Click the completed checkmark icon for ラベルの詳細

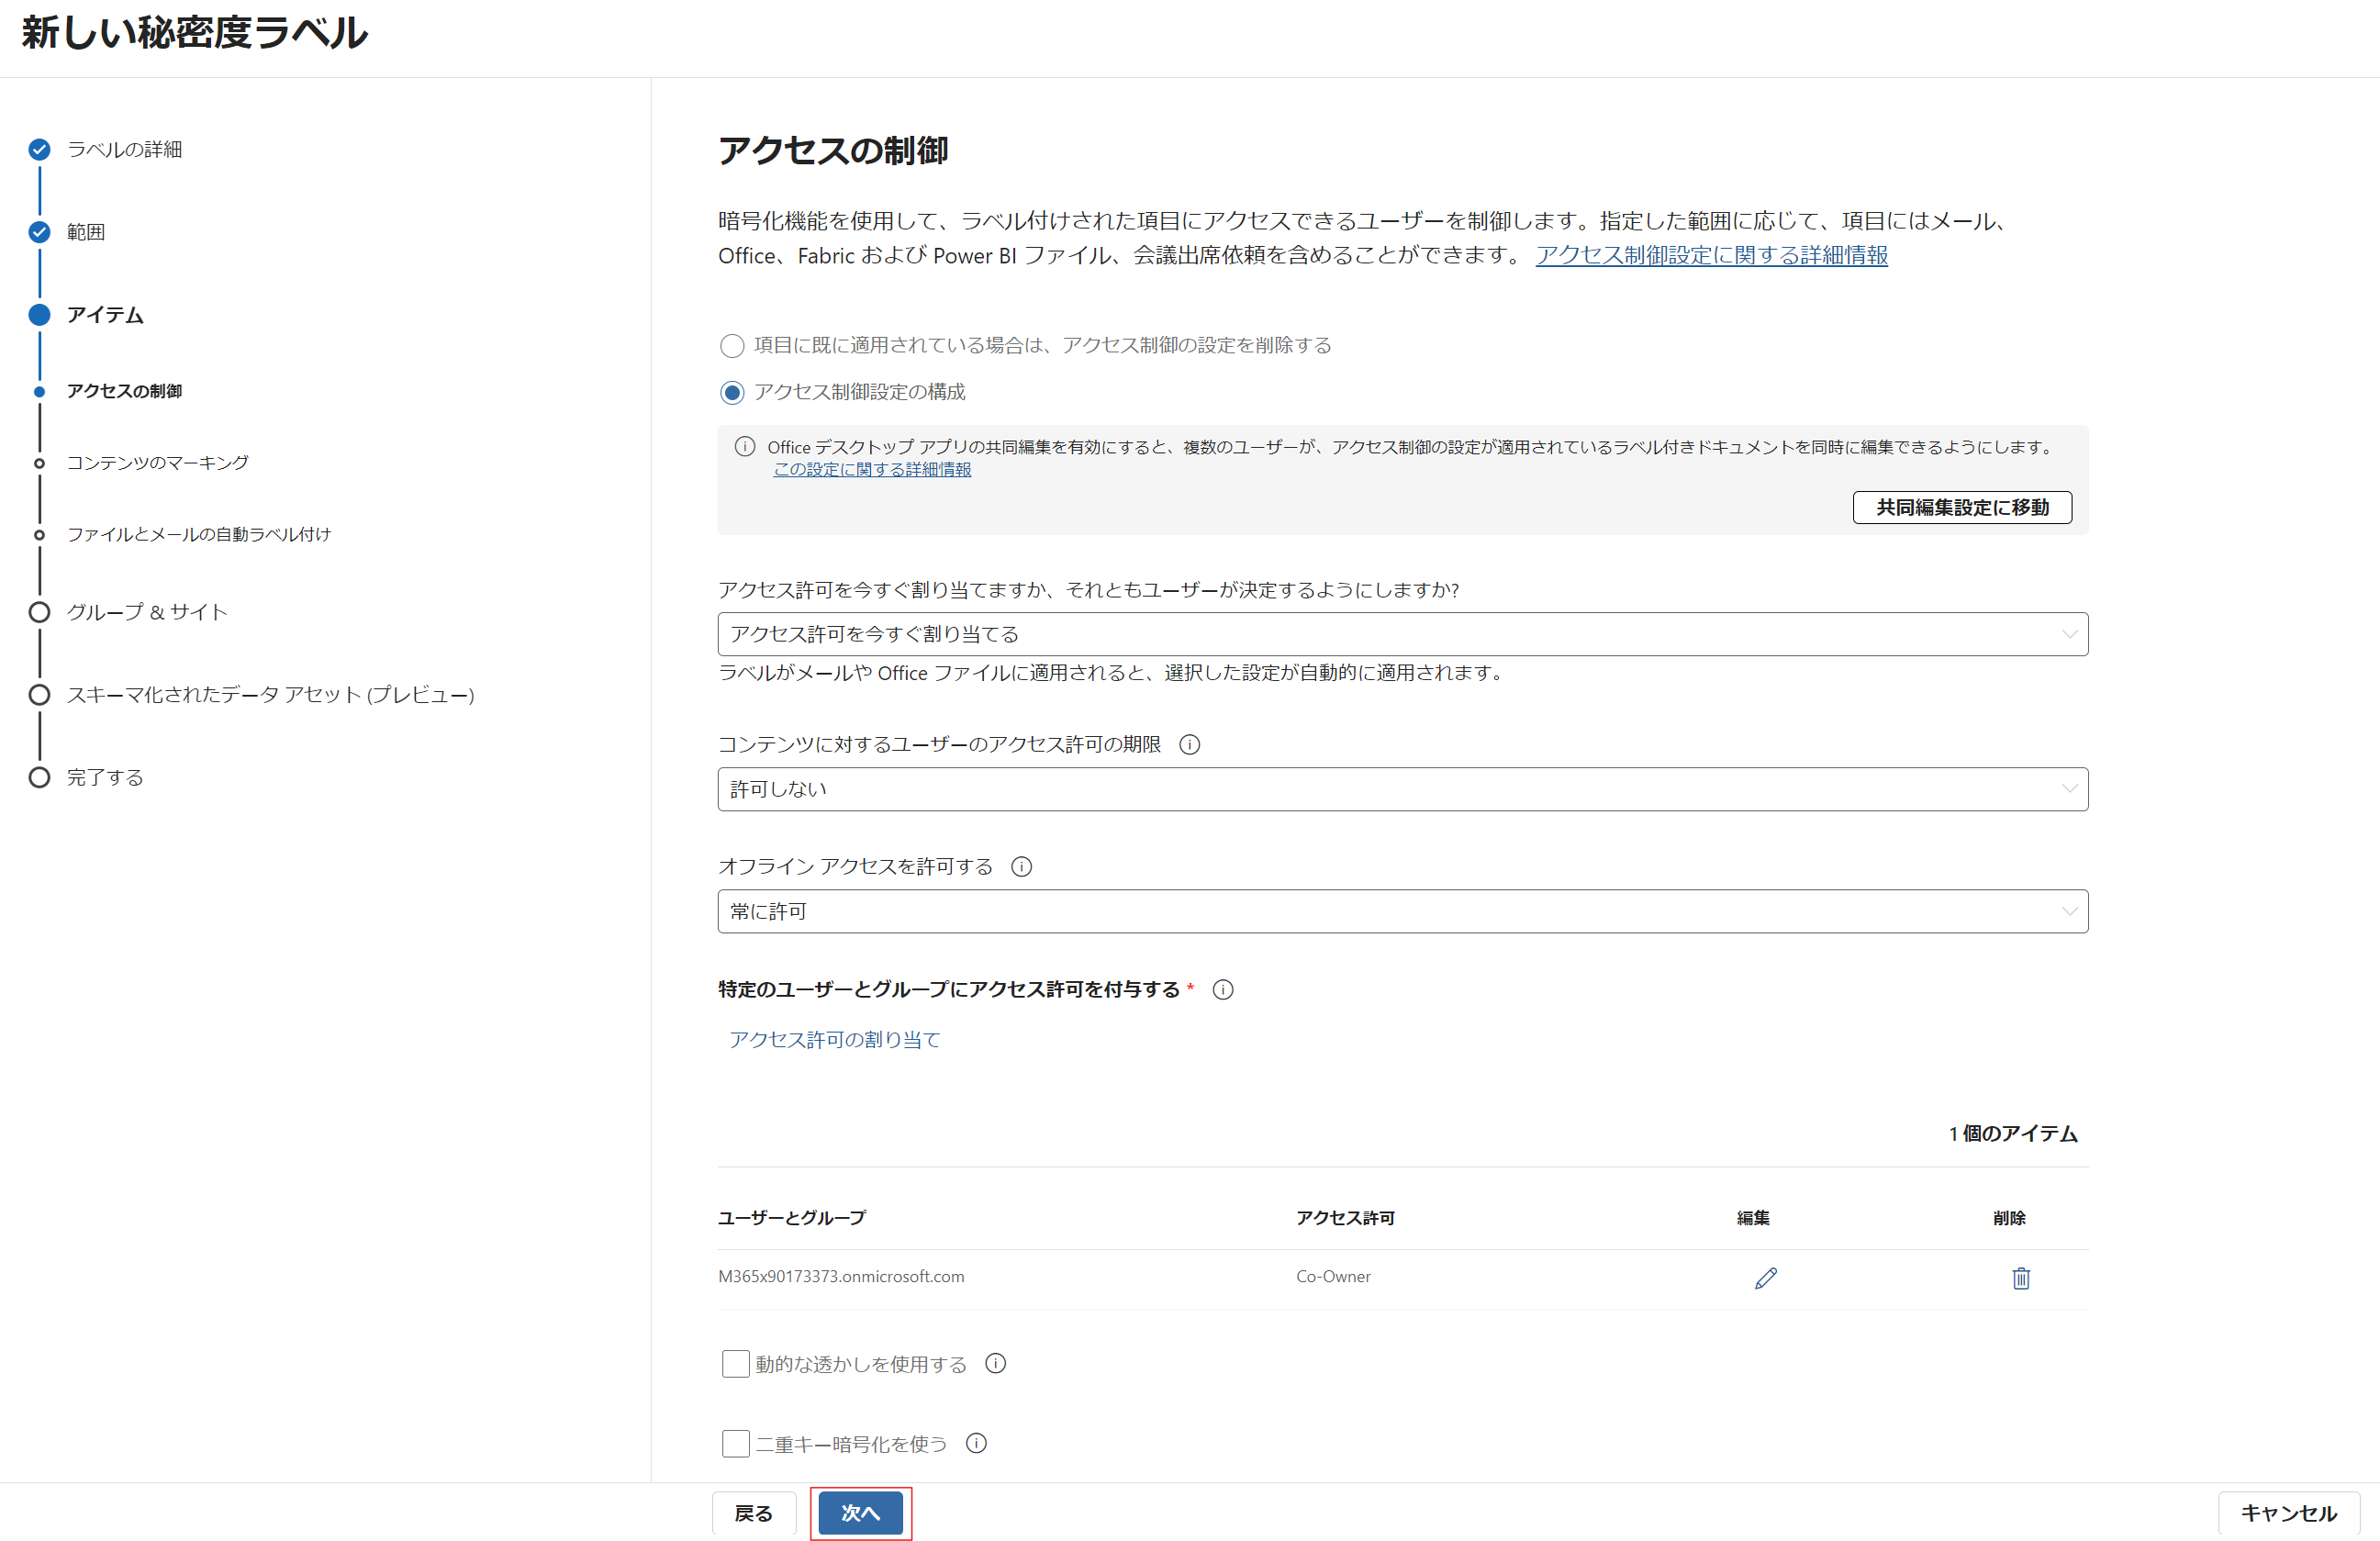[39, 150]
